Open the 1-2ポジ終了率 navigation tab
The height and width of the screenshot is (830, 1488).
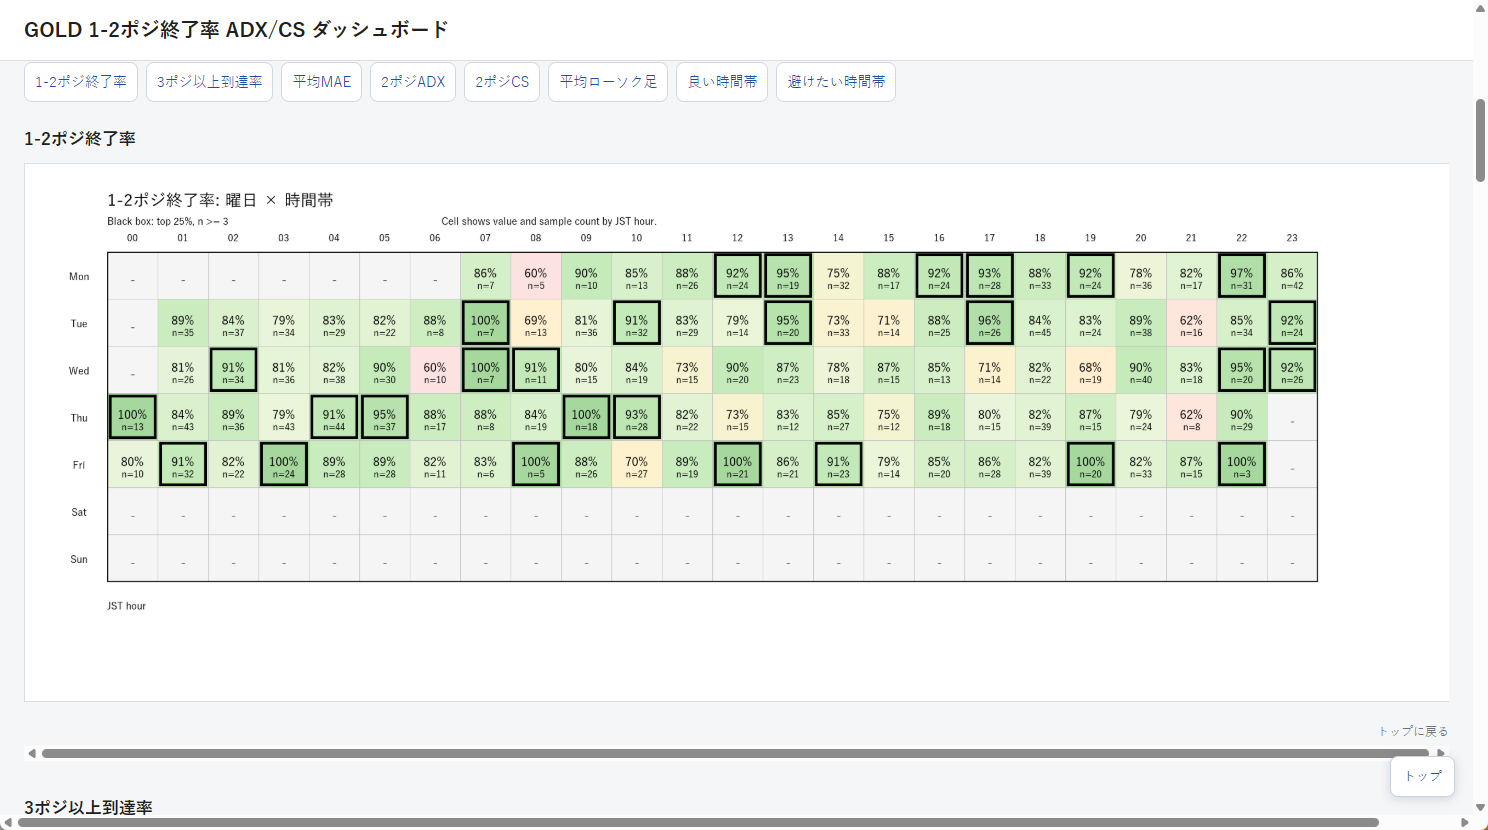[81, 82]
